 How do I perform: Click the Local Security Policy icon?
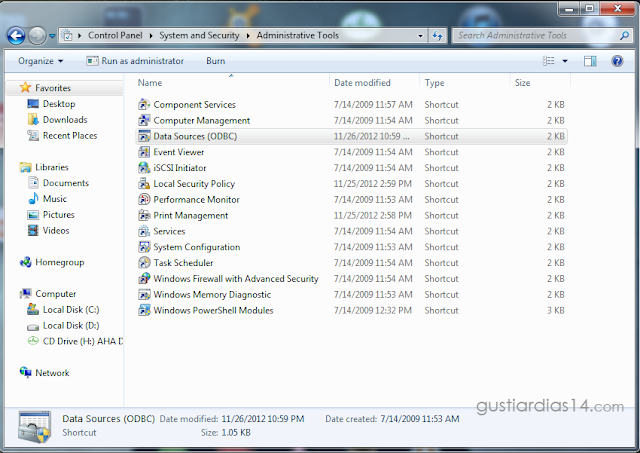pyautogui.click(x=144, y=184)
